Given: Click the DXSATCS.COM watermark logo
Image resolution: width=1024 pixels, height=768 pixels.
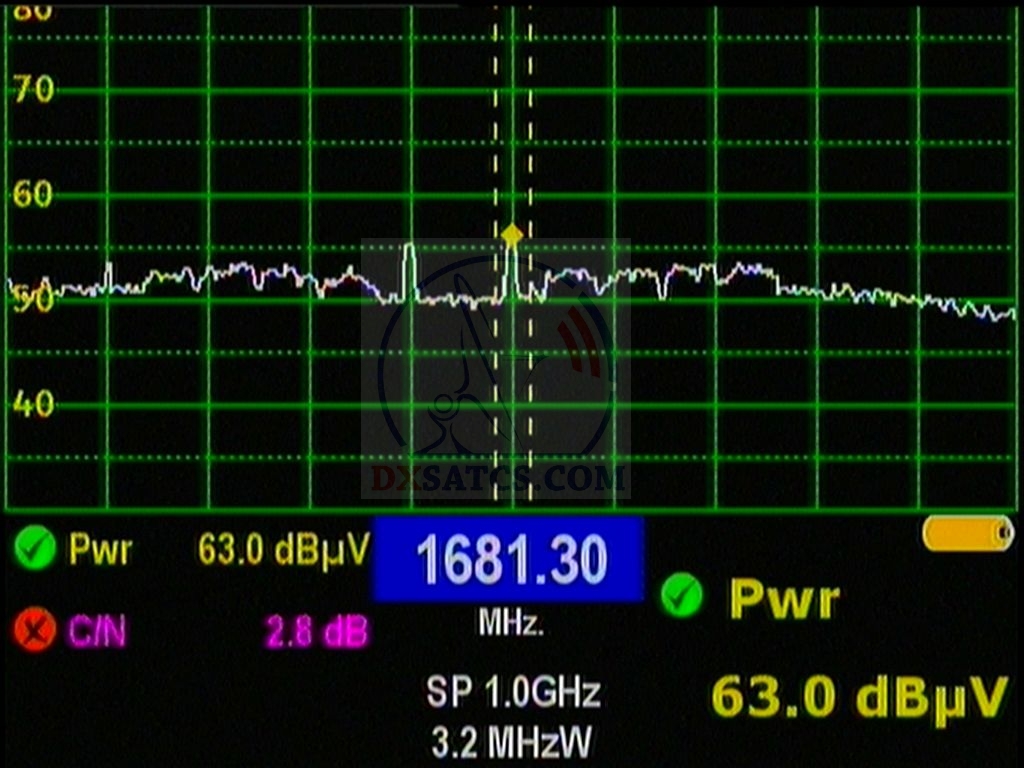Looking at the screenshot, I should click(497, 478).
